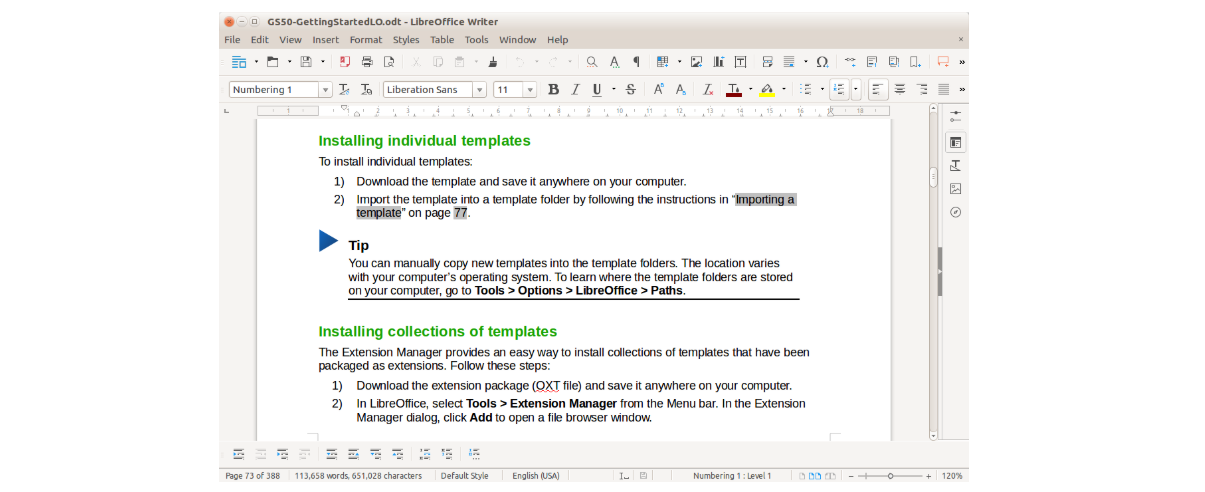Open the Tools menu
This screenshot has height=492, width=1205.
(x=476, y=40)
